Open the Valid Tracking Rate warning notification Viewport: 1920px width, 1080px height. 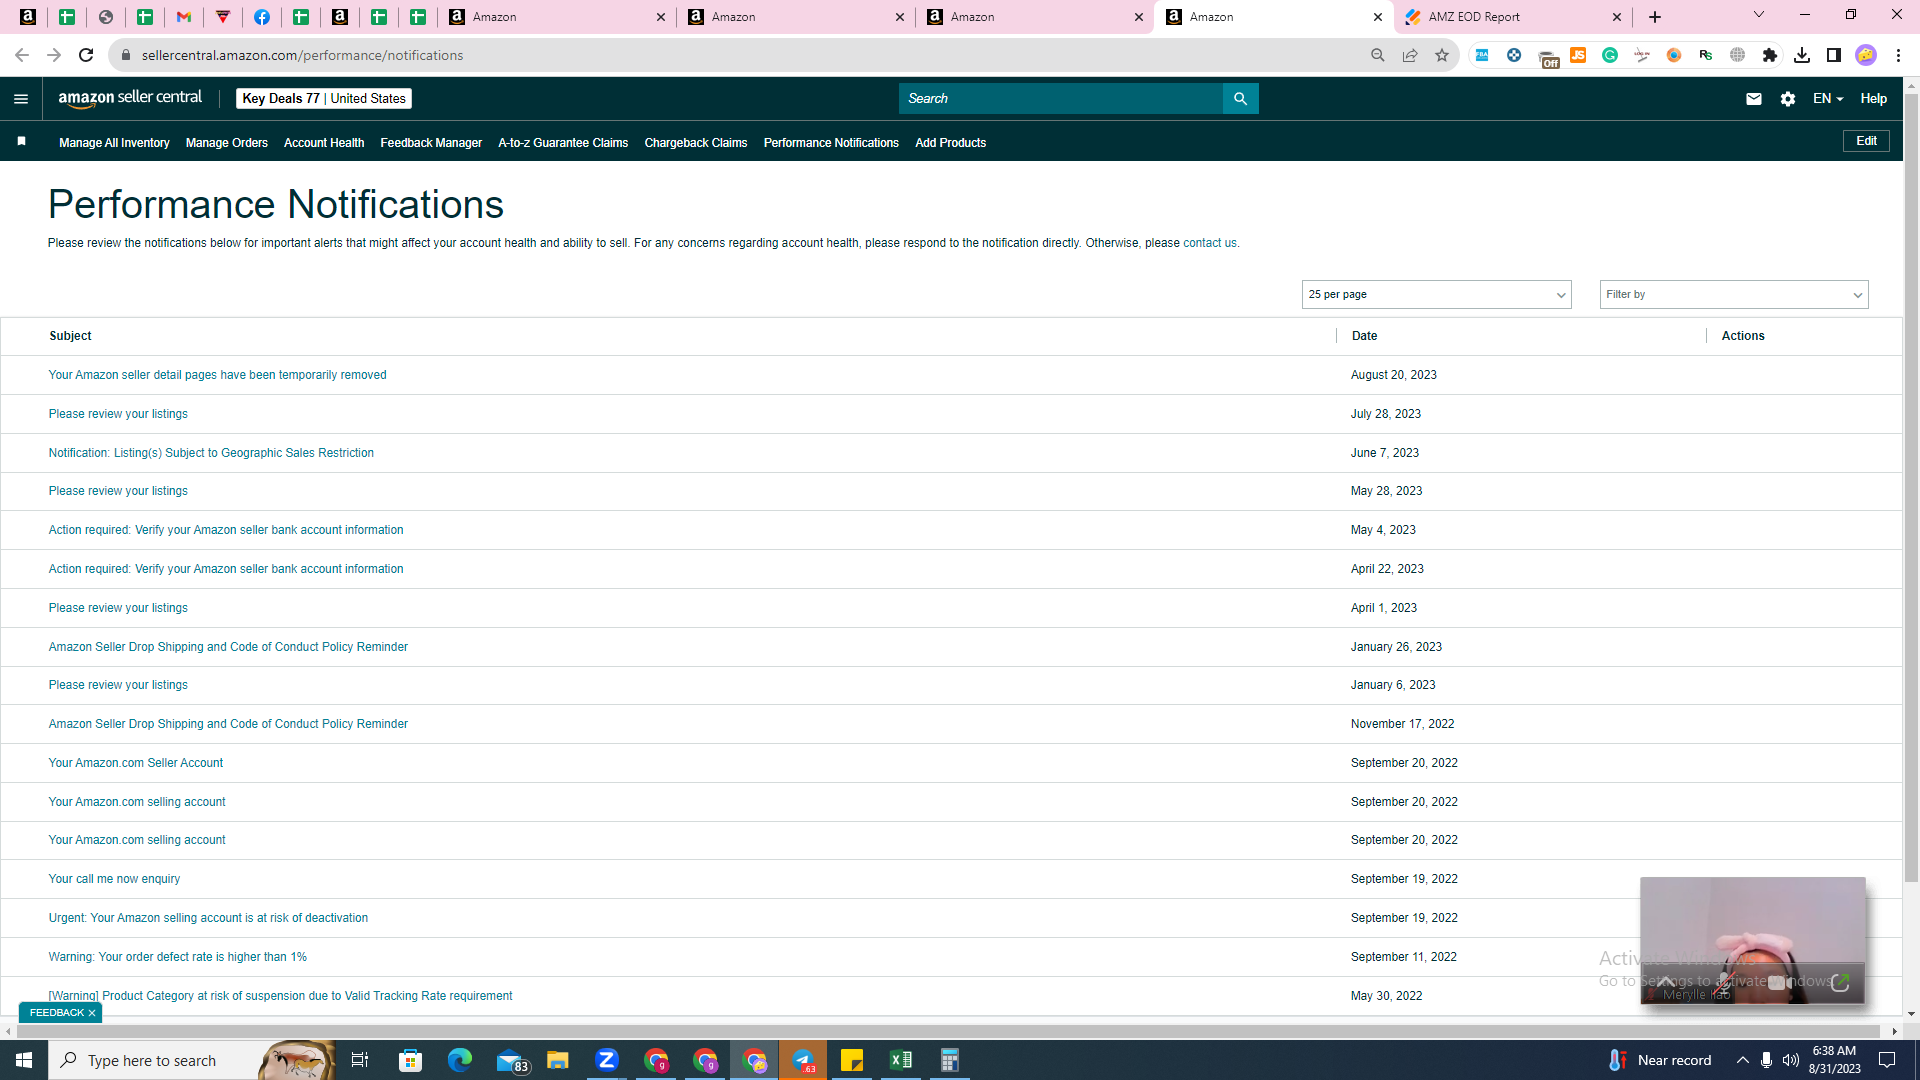(280, 996)
